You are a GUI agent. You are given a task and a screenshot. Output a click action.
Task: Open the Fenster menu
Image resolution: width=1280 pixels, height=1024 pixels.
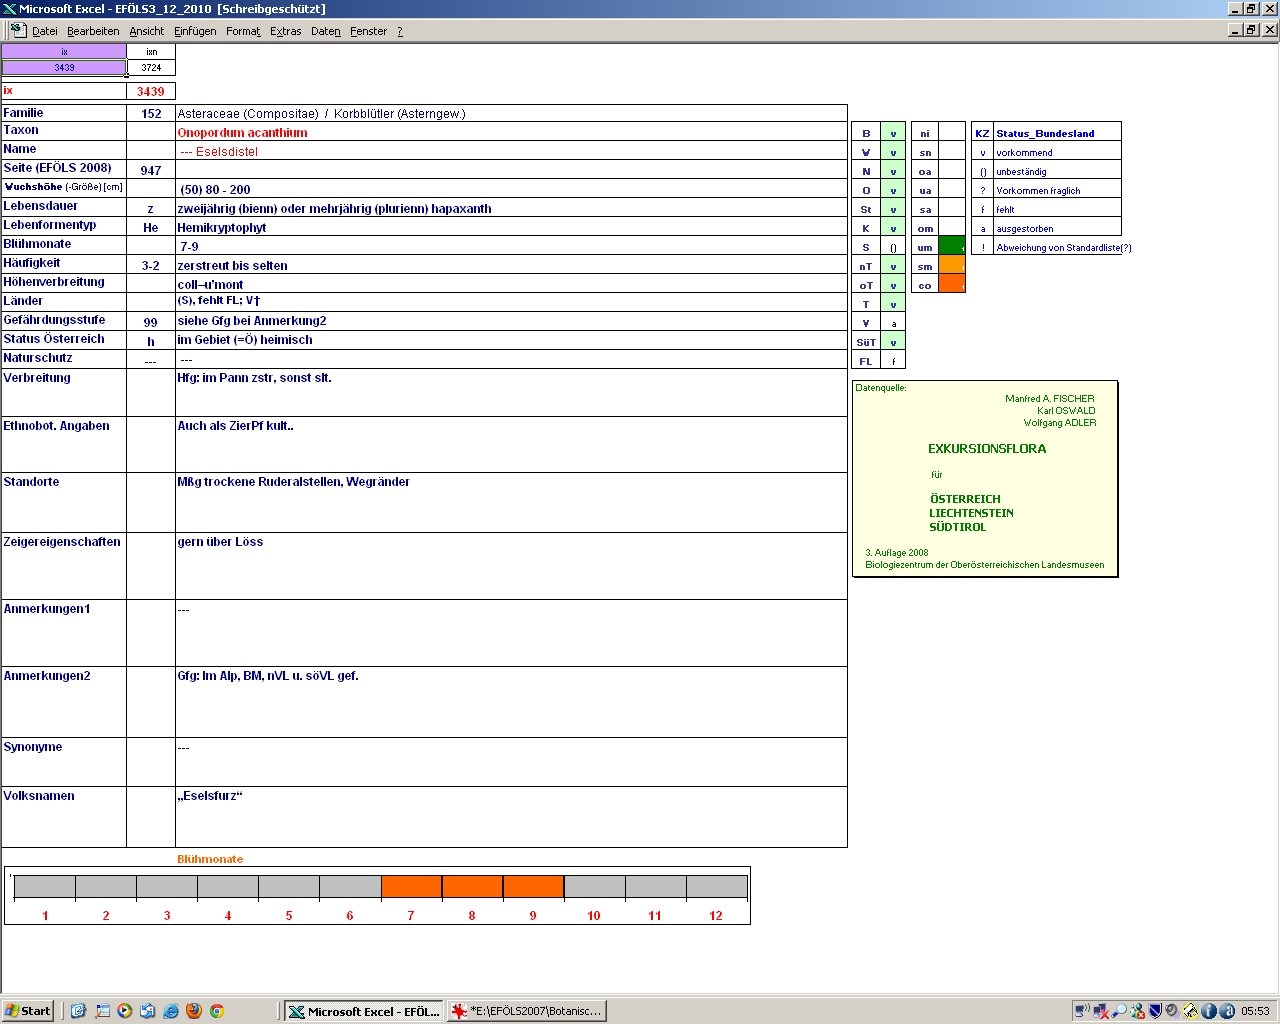pos(368,31)
